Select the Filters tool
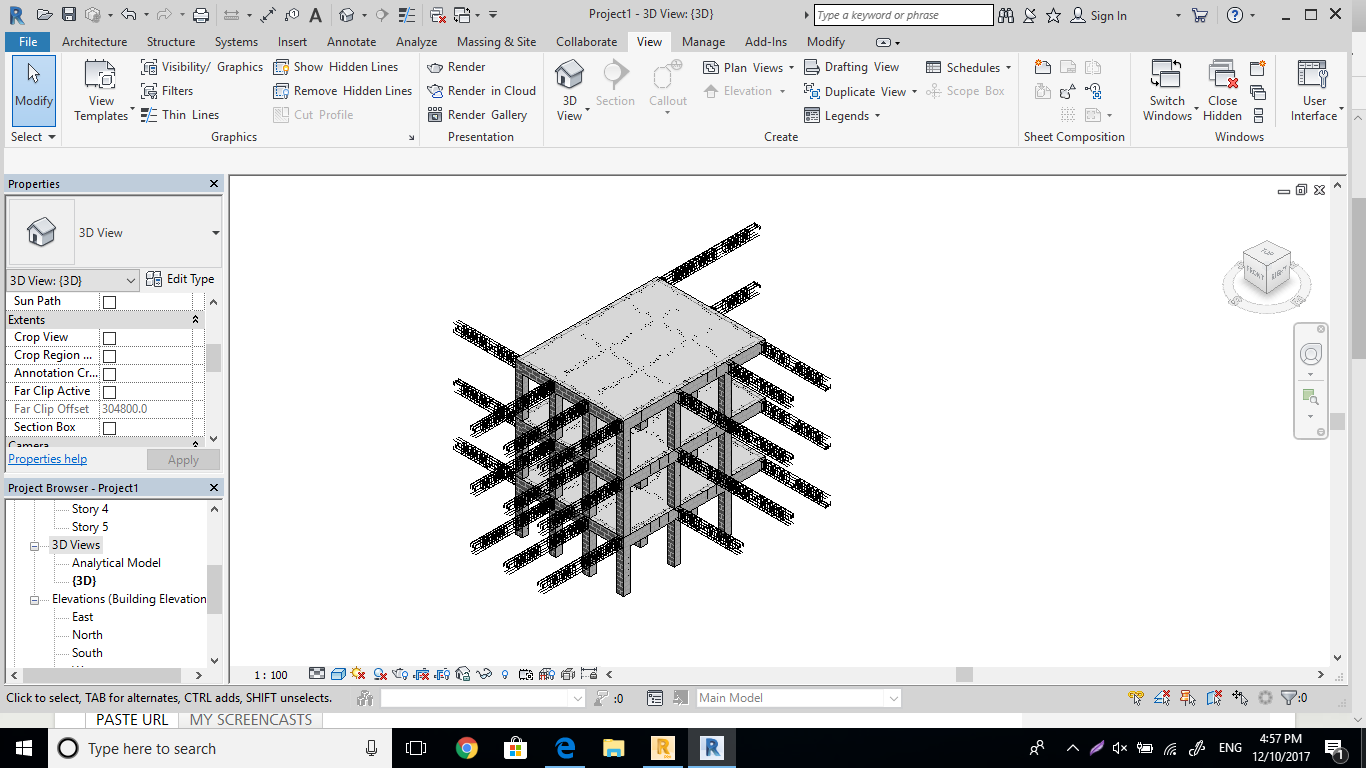Image resolution: width=1366 pixels, height=768 pixels. [x=177, y=90]
